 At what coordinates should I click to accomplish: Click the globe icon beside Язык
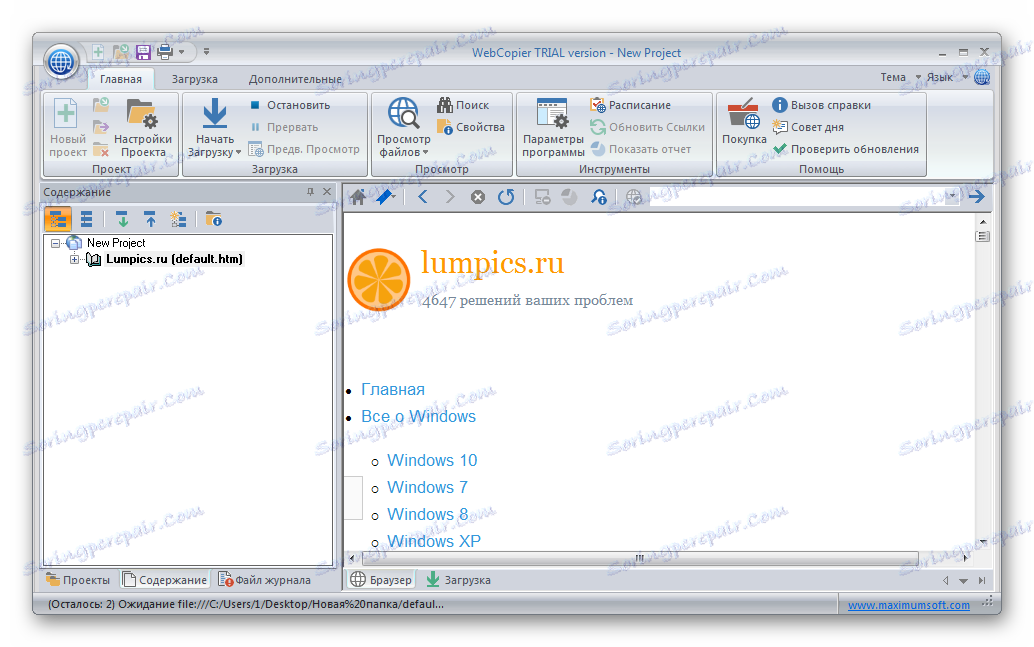coord(982,77)
